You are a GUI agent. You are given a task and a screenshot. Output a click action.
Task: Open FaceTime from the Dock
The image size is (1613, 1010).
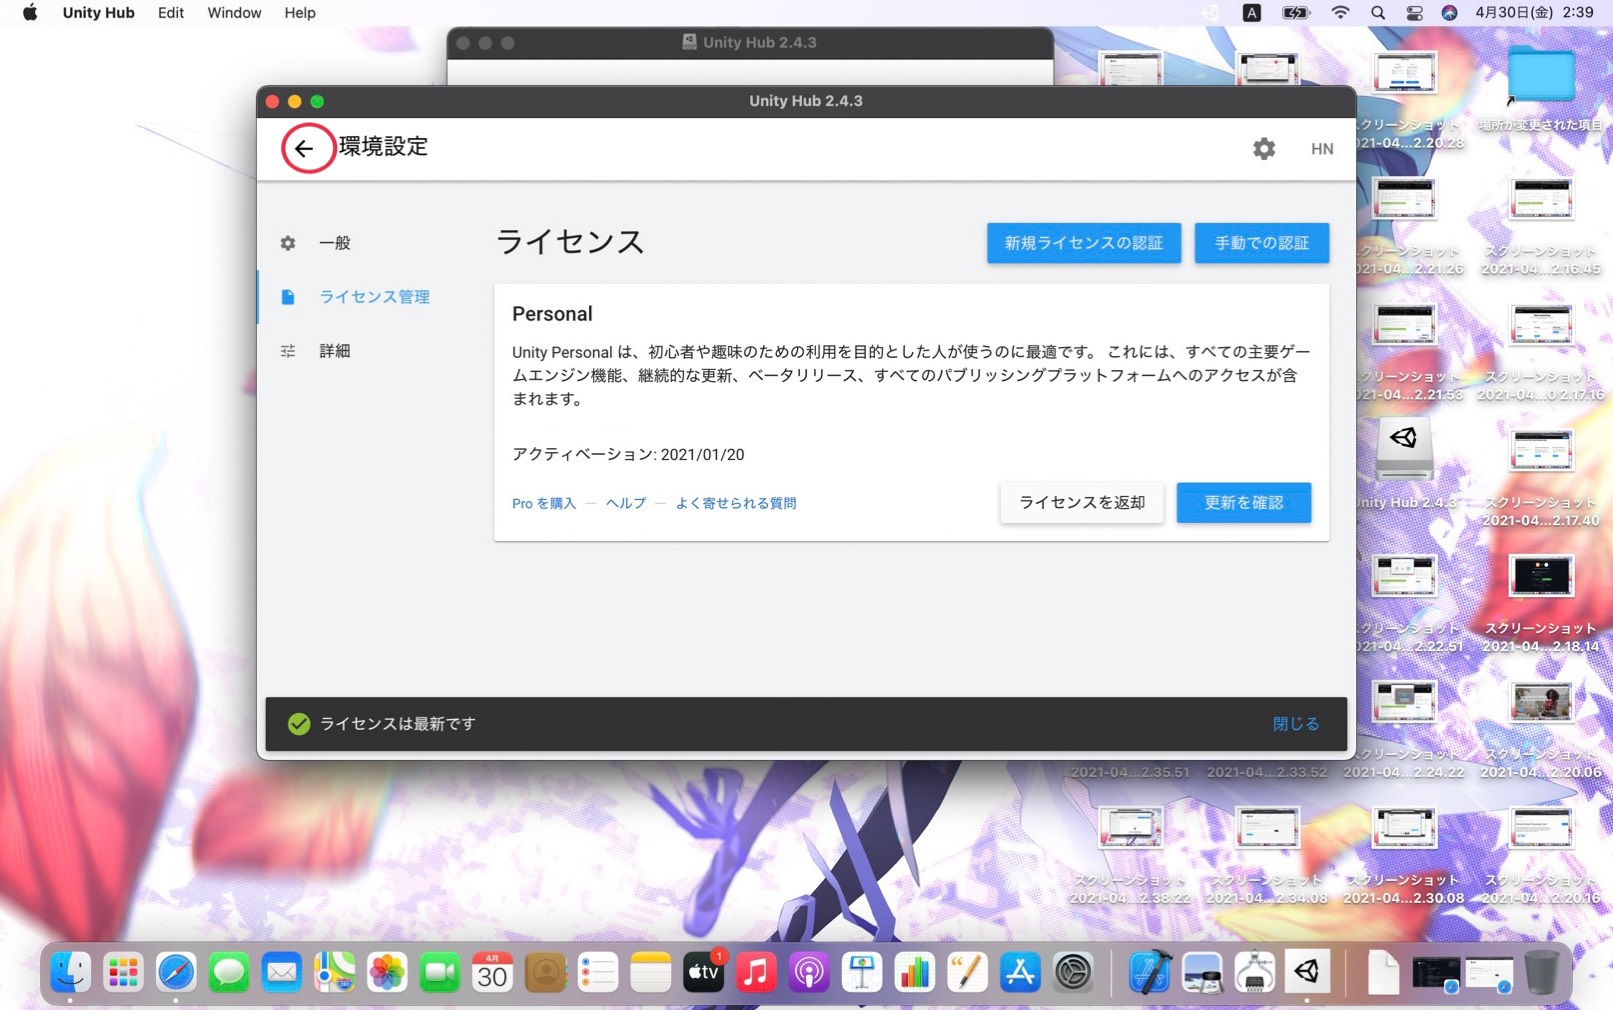point(439,972)
